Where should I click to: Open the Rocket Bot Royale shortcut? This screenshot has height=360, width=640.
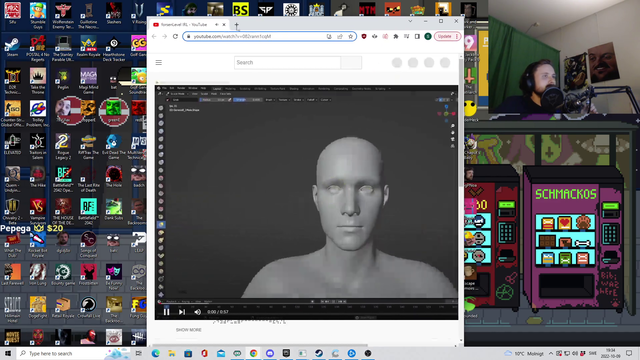click(38, 244)
